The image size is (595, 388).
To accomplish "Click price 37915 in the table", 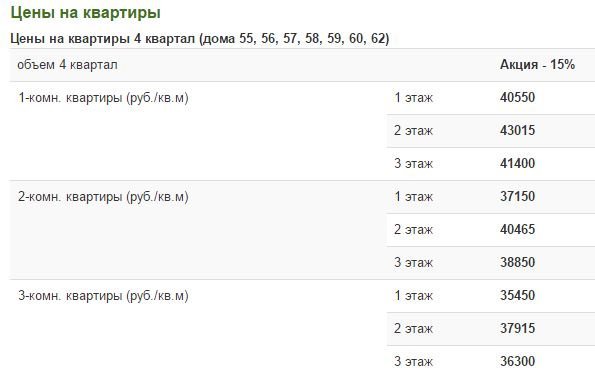I will coord(517,328).
